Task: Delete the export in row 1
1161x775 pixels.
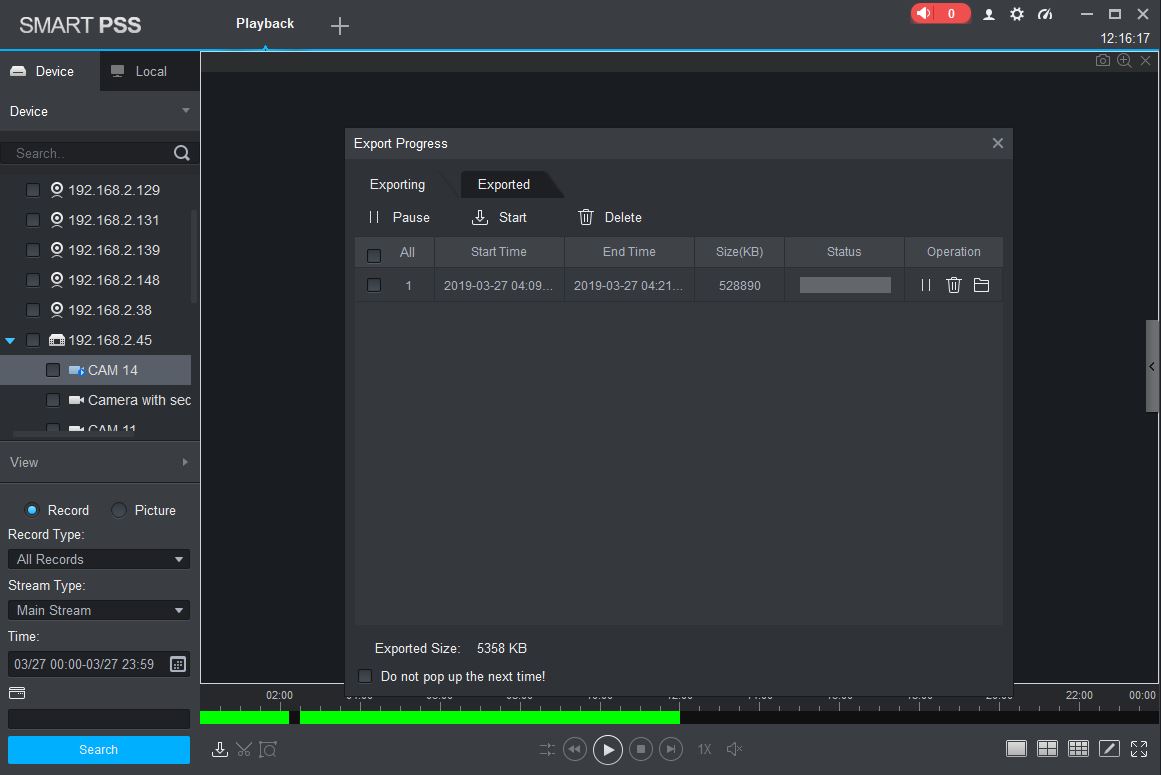Action: click(954, 285)
